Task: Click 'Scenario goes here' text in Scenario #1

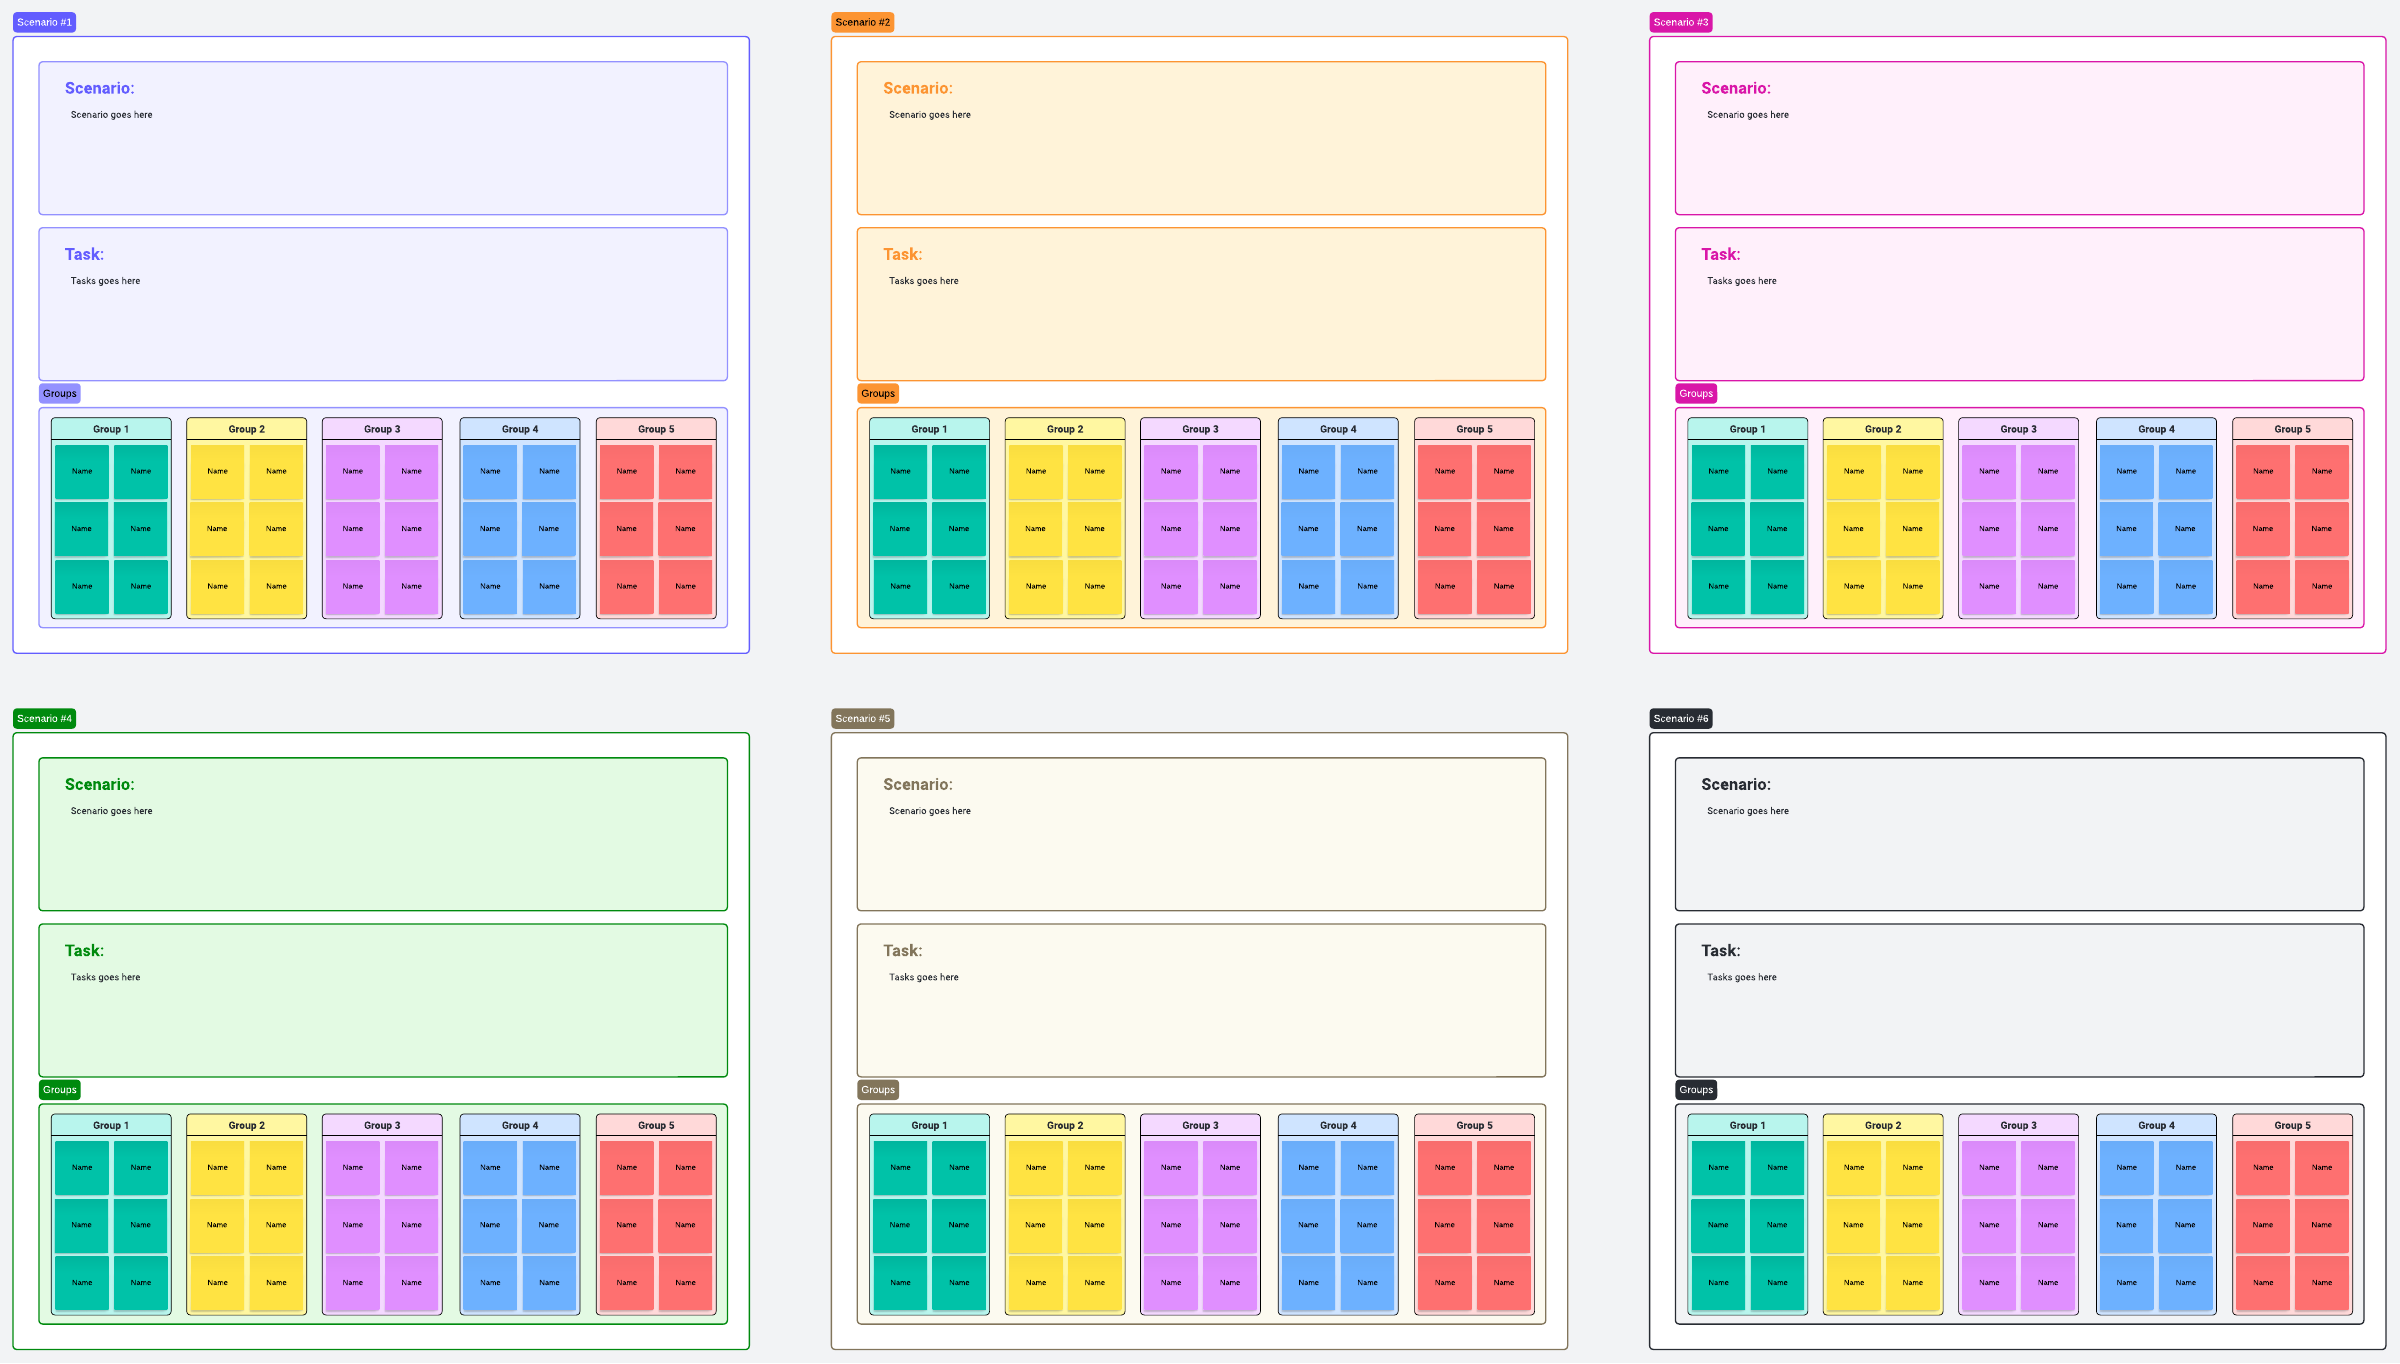Action: point(111,115)
